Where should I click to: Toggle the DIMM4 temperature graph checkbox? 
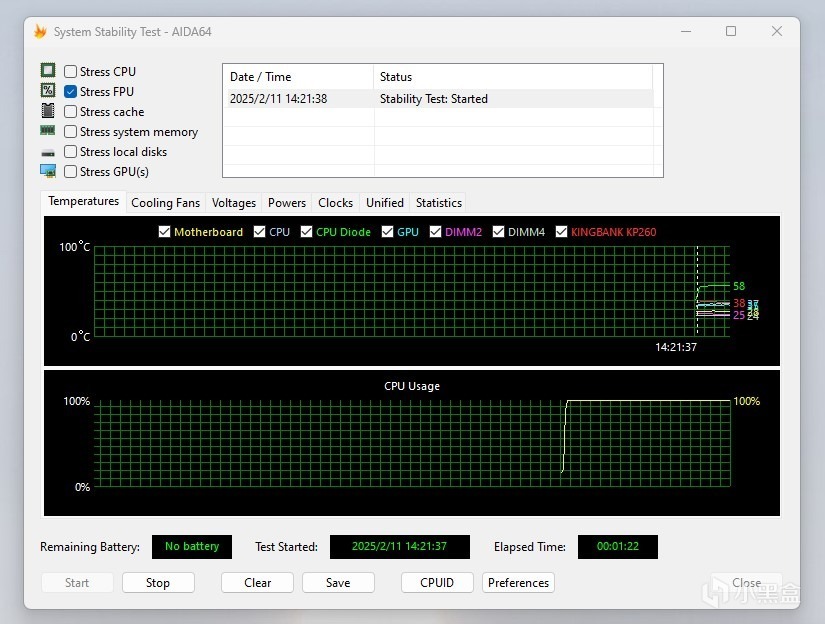(x=498, y=232)
